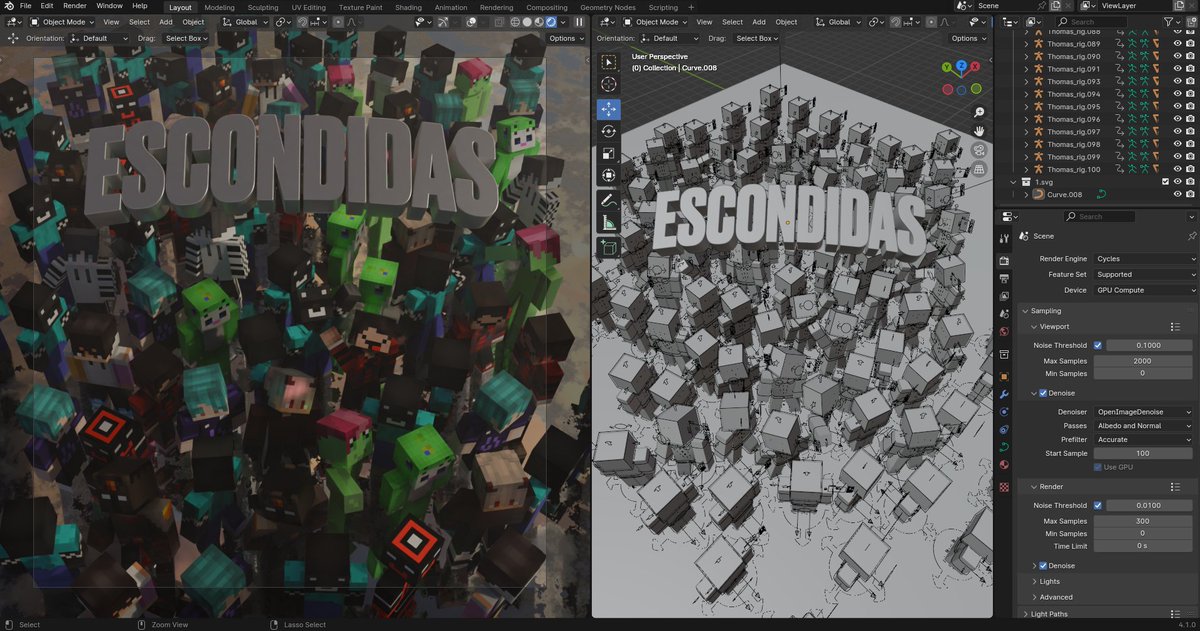Open the Tool properties tab
This screenshot has width=1200, height=631.
pyautogui.click(x=1004, y=237)
